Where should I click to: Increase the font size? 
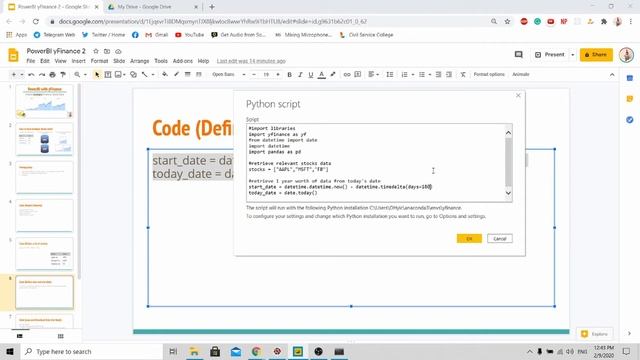278,75
